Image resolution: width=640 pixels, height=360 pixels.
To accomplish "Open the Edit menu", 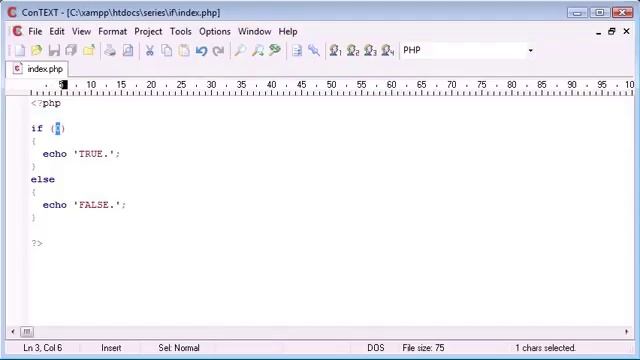I will tap(57, 31).
